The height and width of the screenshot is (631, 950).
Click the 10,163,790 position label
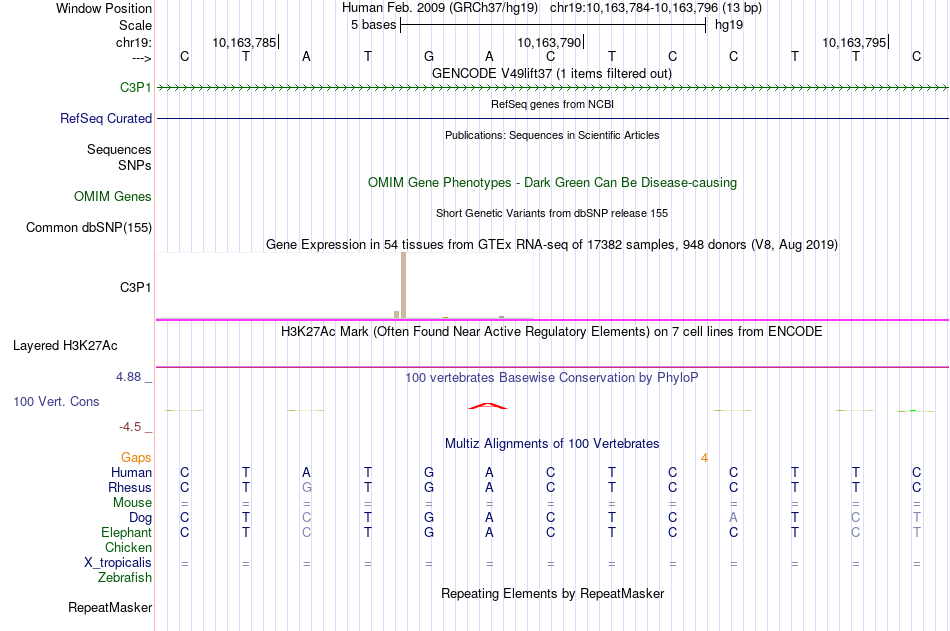tap(549, 42)
